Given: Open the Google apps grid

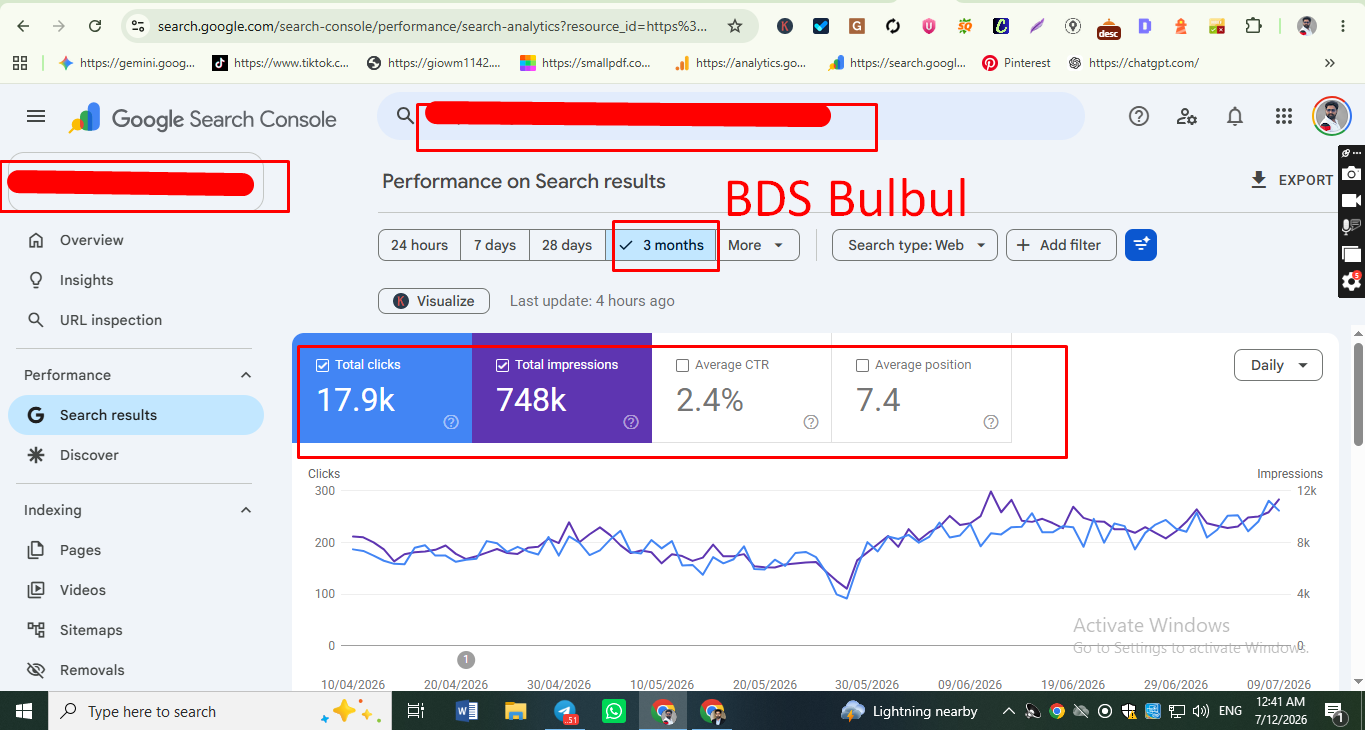Looking at the screenshot, I should (x=1284, y=117).
